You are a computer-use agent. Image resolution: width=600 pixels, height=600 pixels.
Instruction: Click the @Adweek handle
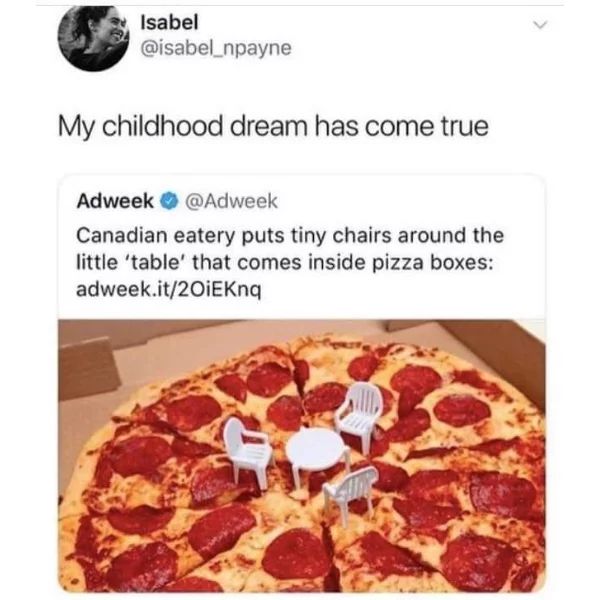pyautogui.click(x=231, y=201)
